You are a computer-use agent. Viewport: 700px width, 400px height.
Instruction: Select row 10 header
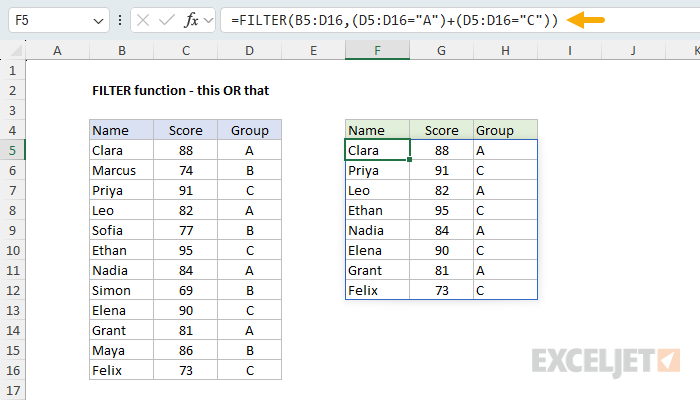[12, 250]
